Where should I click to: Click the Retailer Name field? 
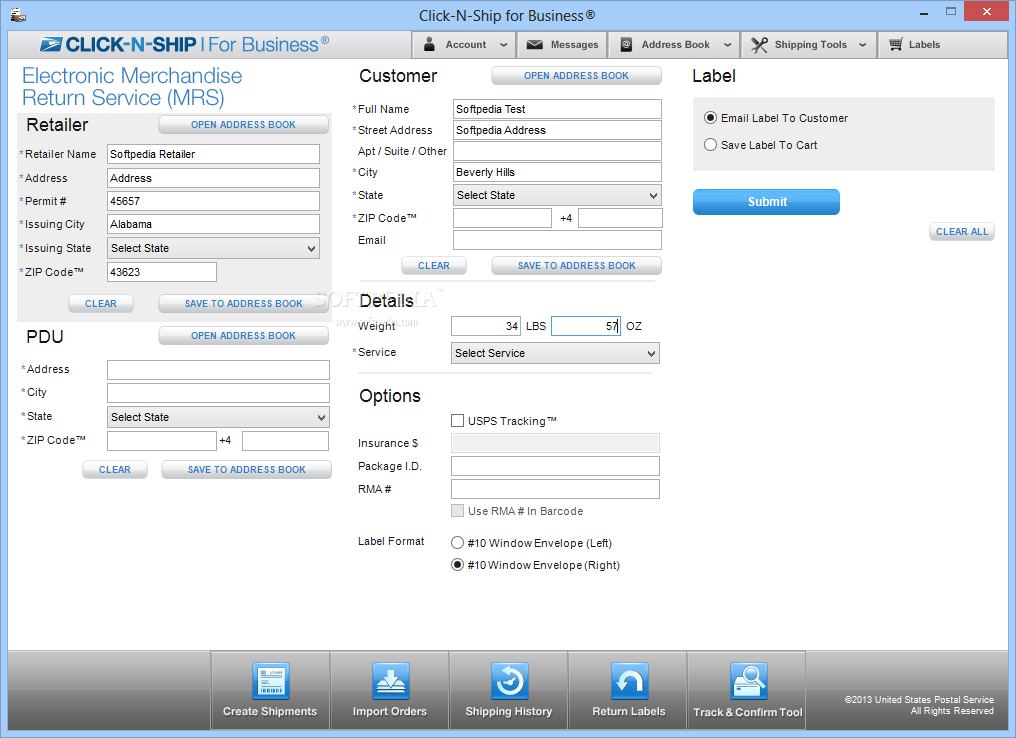(x=213, y=154)
